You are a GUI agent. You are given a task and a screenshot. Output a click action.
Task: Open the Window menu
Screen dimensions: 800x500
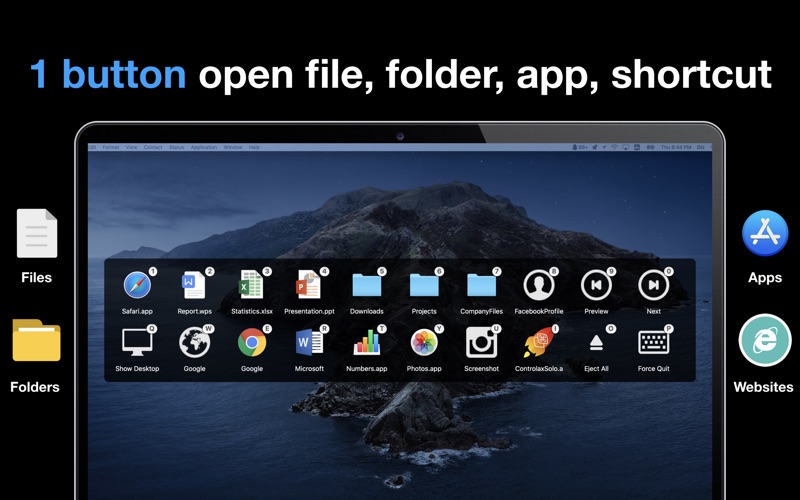coord(233,147)
